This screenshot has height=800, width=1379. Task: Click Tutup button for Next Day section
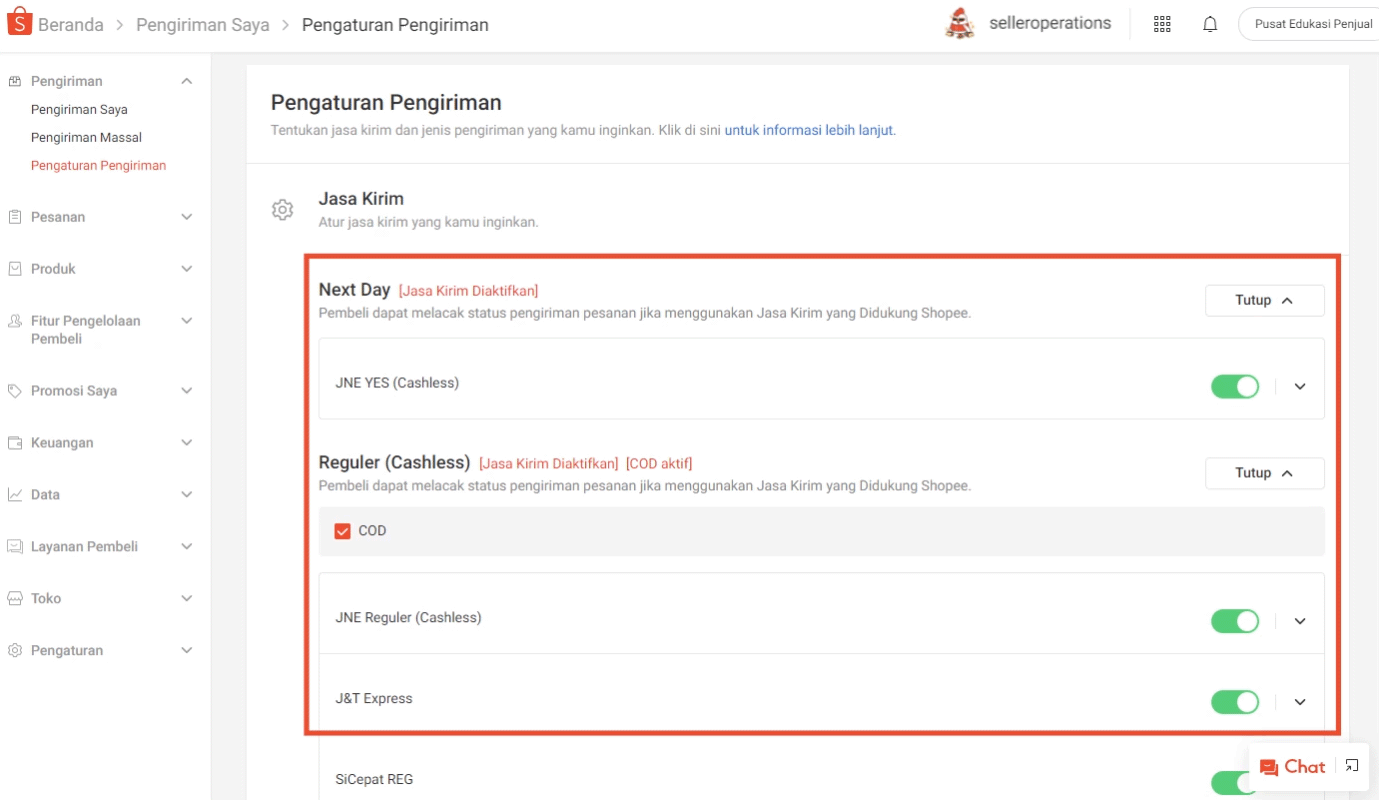click(x=1264, y=300)
